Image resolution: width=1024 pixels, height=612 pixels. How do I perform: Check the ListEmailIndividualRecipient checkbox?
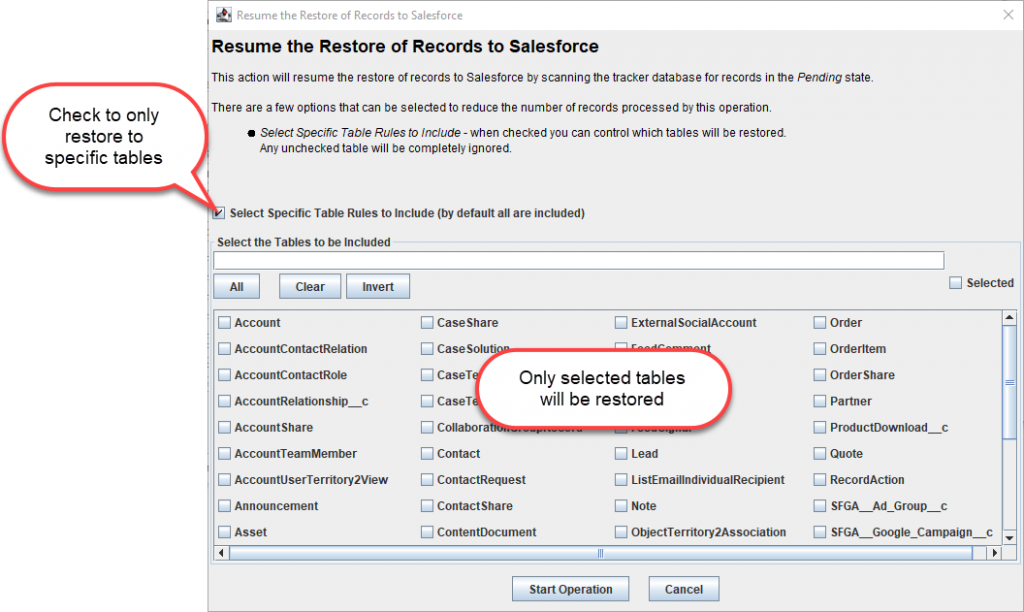621,479
